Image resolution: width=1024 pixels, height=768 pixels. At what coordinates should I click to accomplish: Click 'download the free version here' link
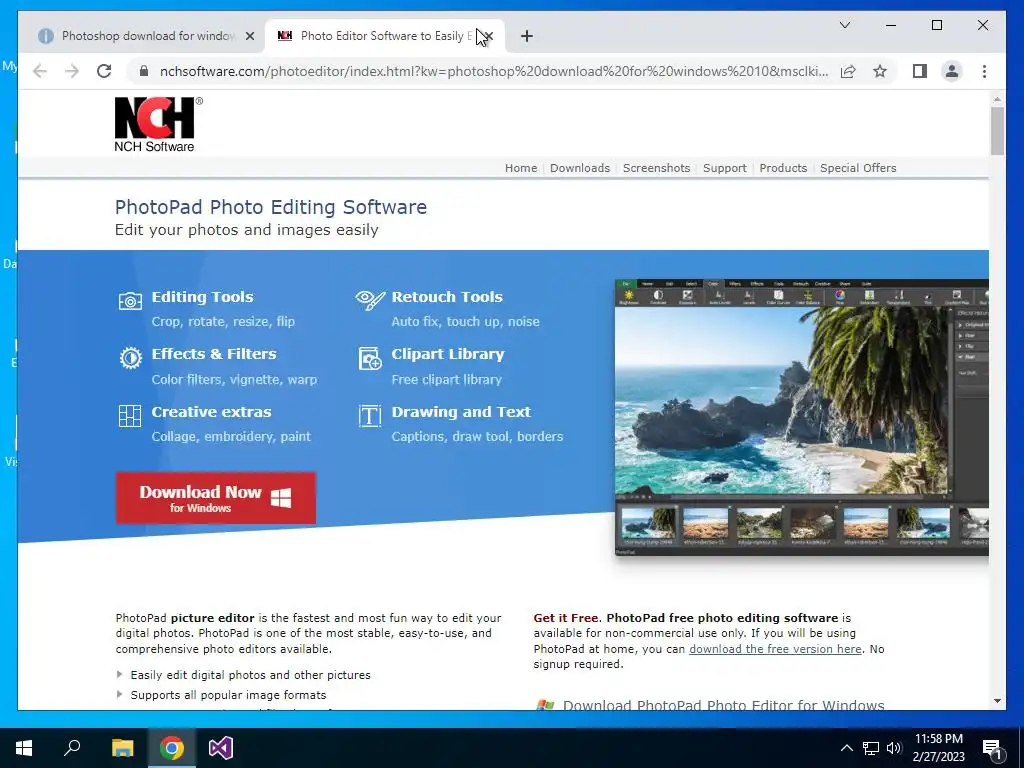coord(775,648)
